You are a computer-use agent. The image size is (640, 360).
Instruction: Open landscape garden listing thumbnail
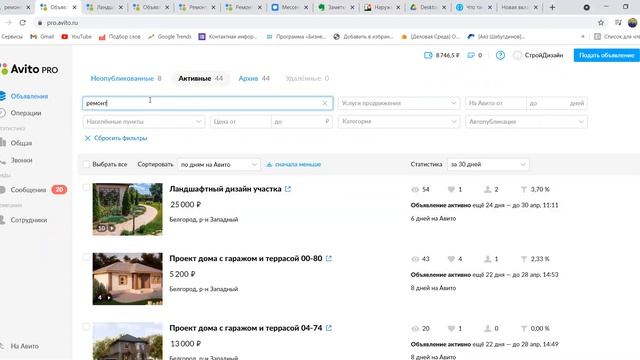click(x=127, y=209)
